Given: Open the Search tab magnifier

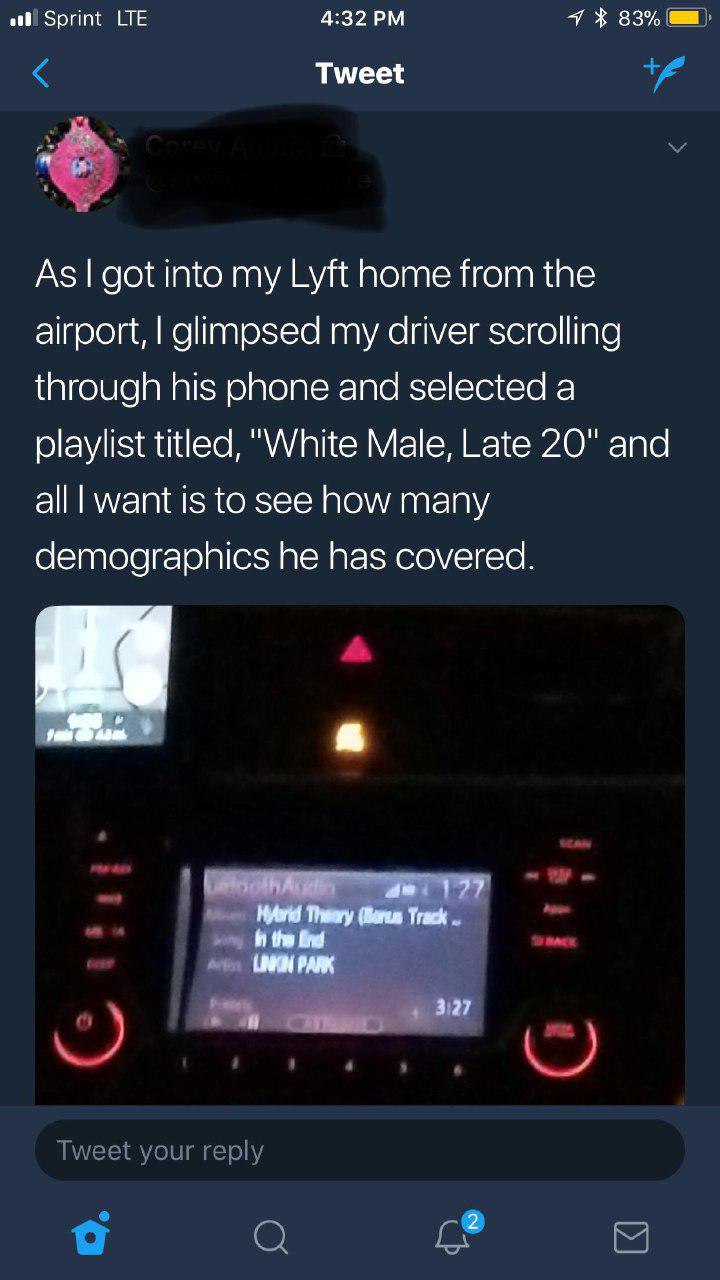Looking at the screenshot, I should [270, 1238].
